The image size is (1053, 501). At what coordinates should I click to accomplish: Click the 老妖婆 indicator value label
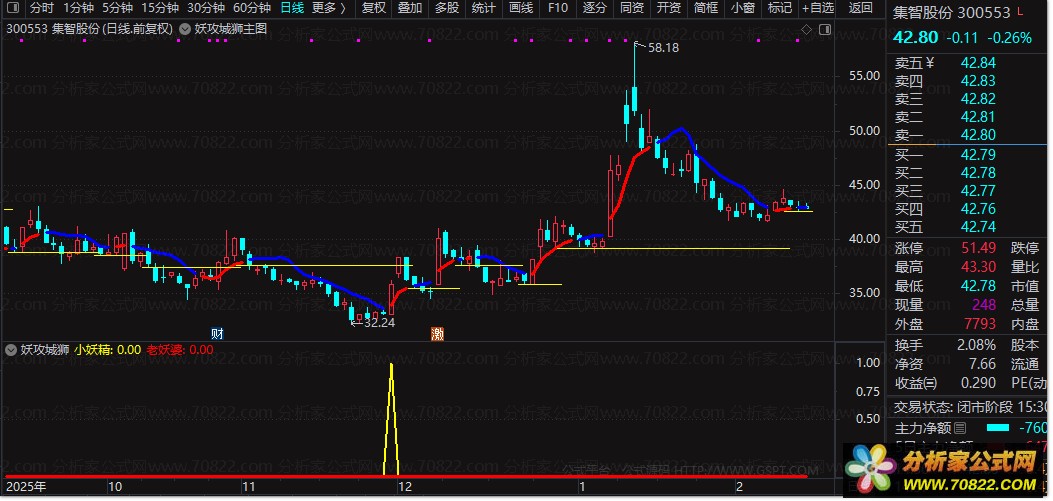pyautogui.click(x=180, y=349)
